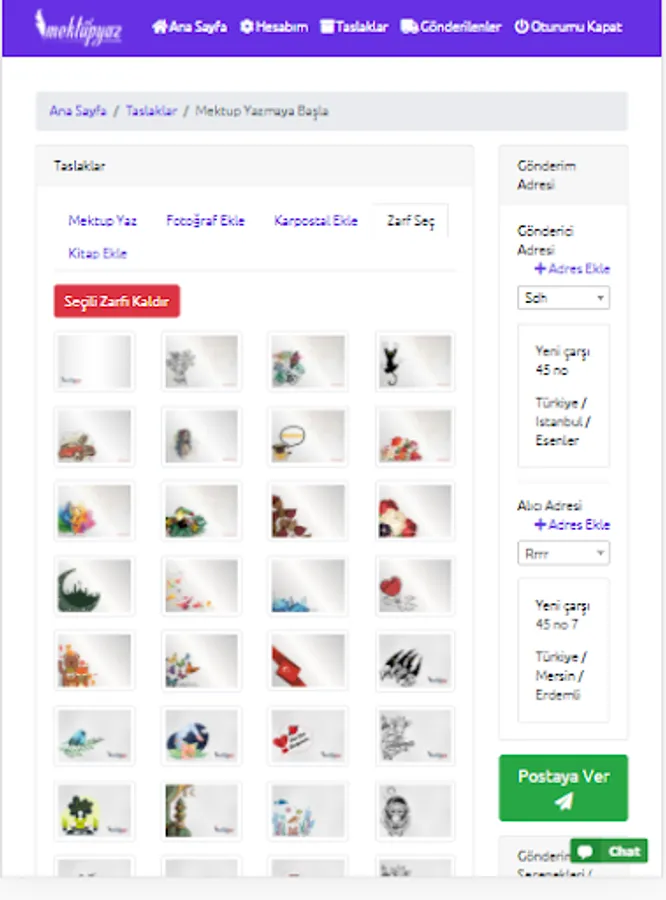This screenshot has width=666, height=900.
Task: Click Seçili Zarfı Kaldır button
Action: click(x=117, y=301)
